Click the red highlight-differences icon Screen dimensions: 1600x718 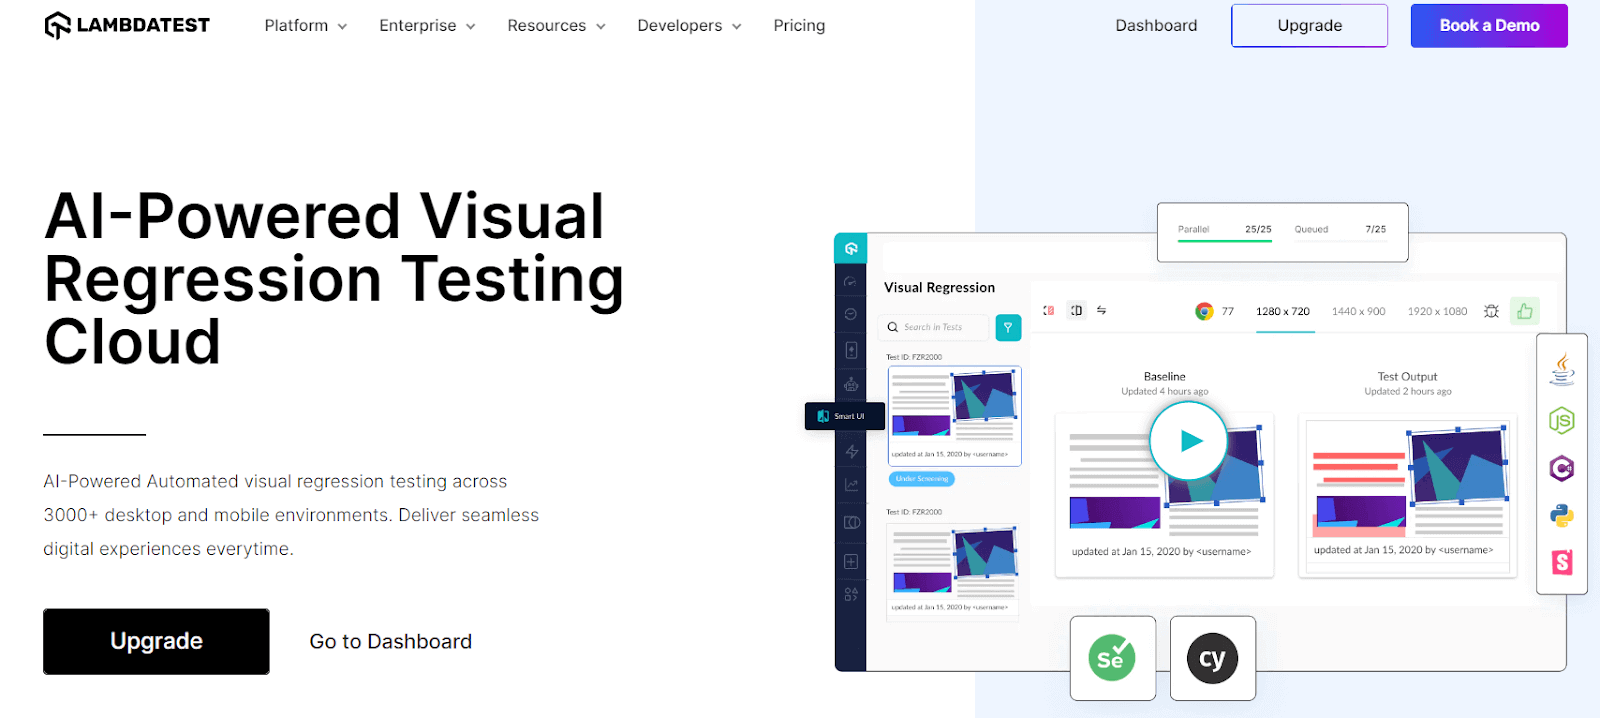[x=1048, y=311]
